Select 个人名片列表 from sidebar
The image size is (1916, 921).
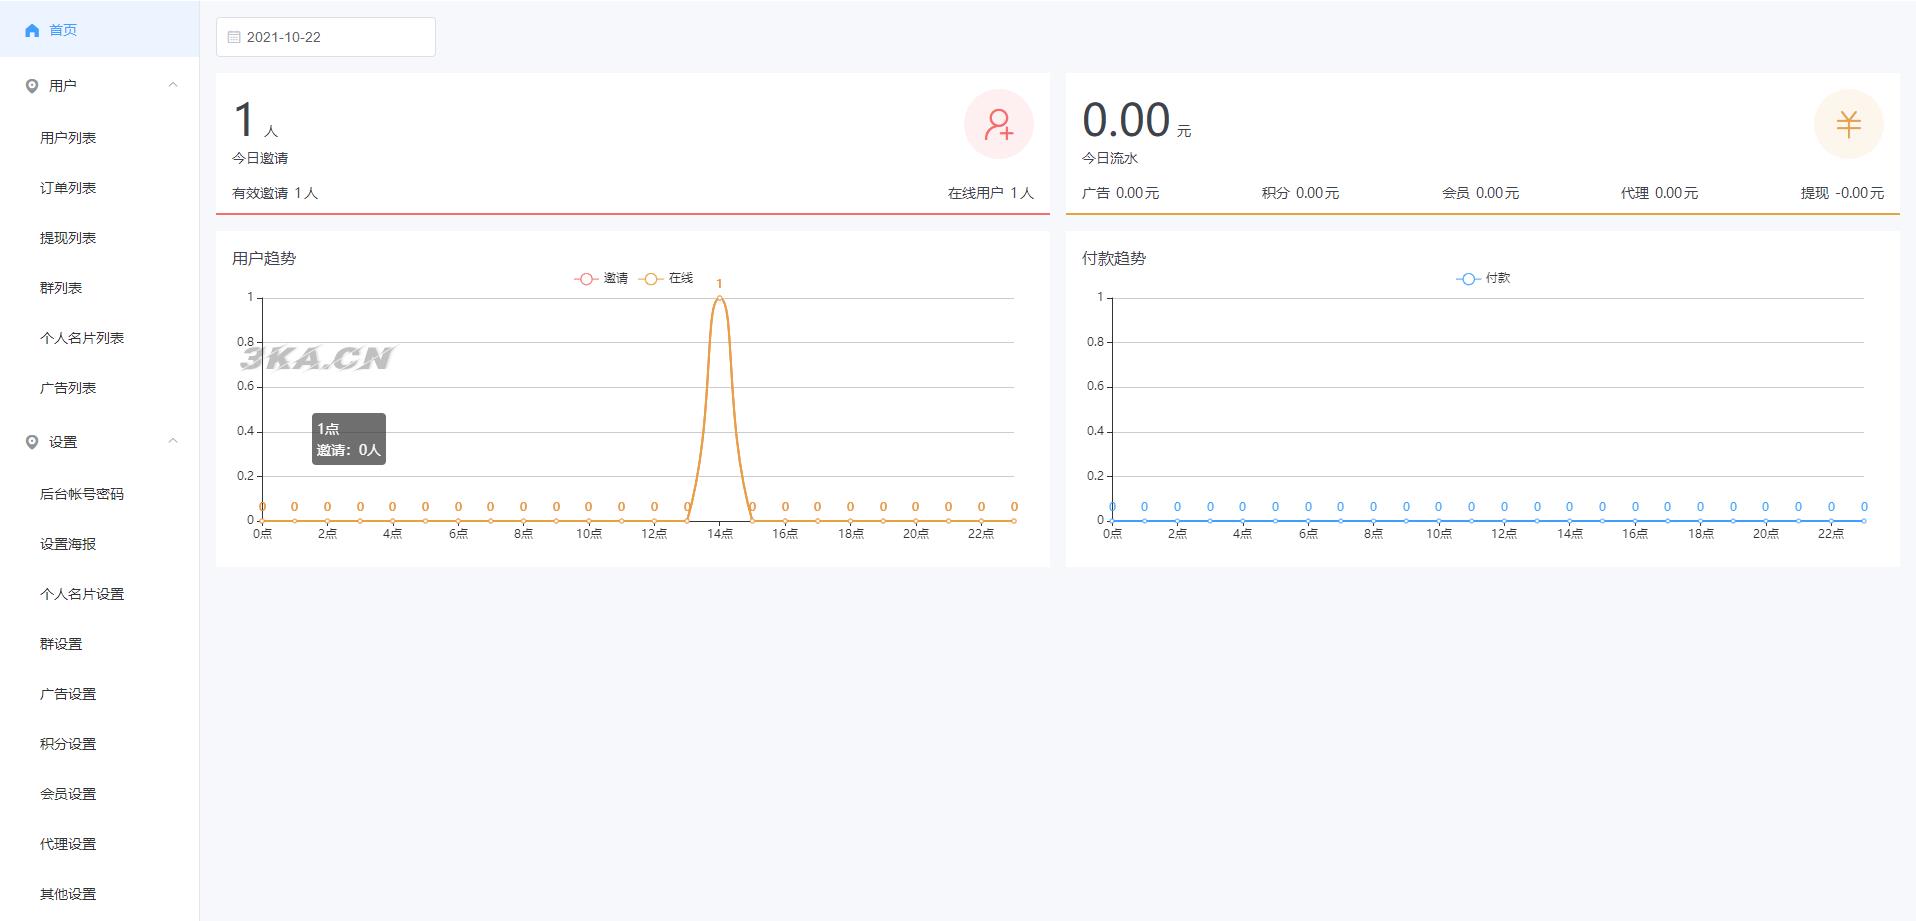point(82,338)
